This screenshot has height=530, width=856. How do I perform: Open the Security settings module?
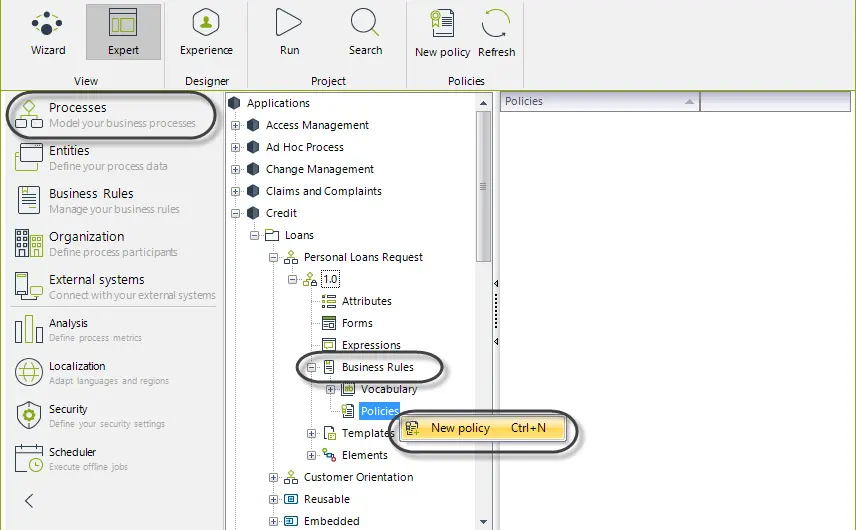pyautogui.click(x=90, y=416)
